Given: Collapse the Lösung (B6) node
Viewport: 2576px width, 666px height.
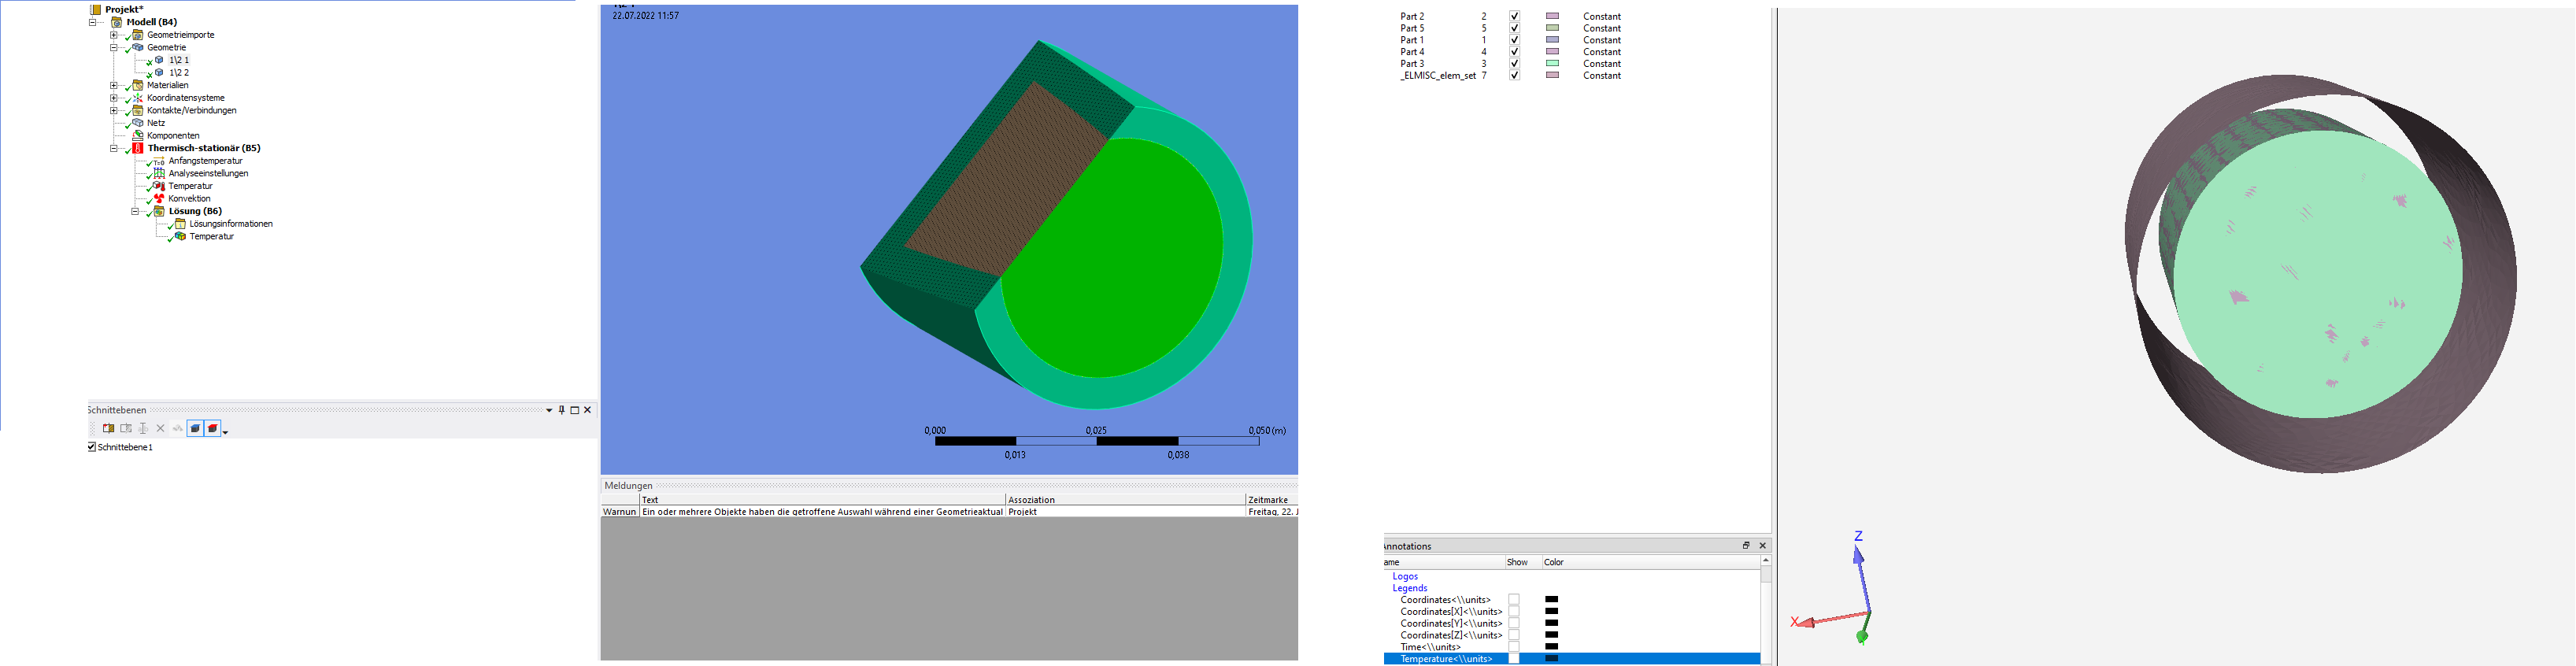Looking at the screenshot, I should [135, 211].
